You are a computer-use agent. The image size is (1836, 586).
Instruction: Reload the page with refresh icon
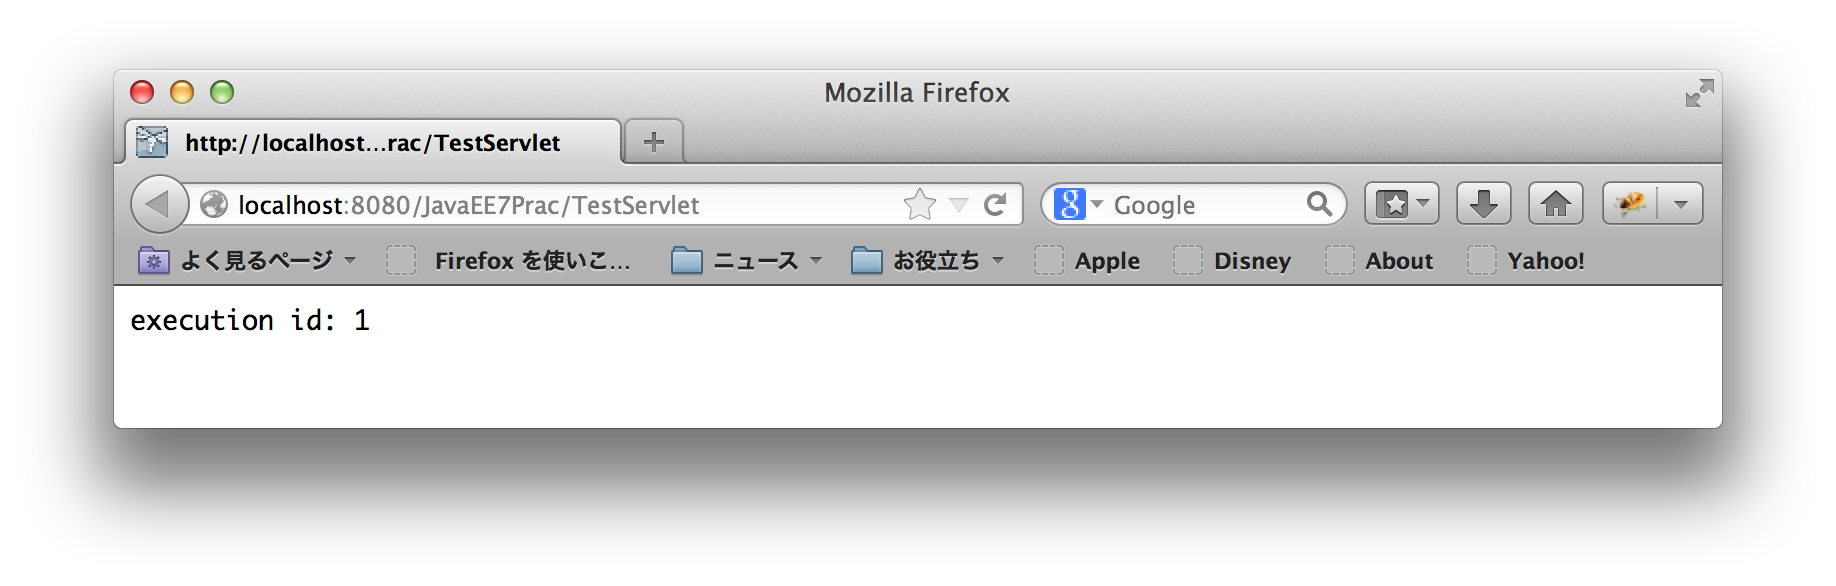point(995,205)
